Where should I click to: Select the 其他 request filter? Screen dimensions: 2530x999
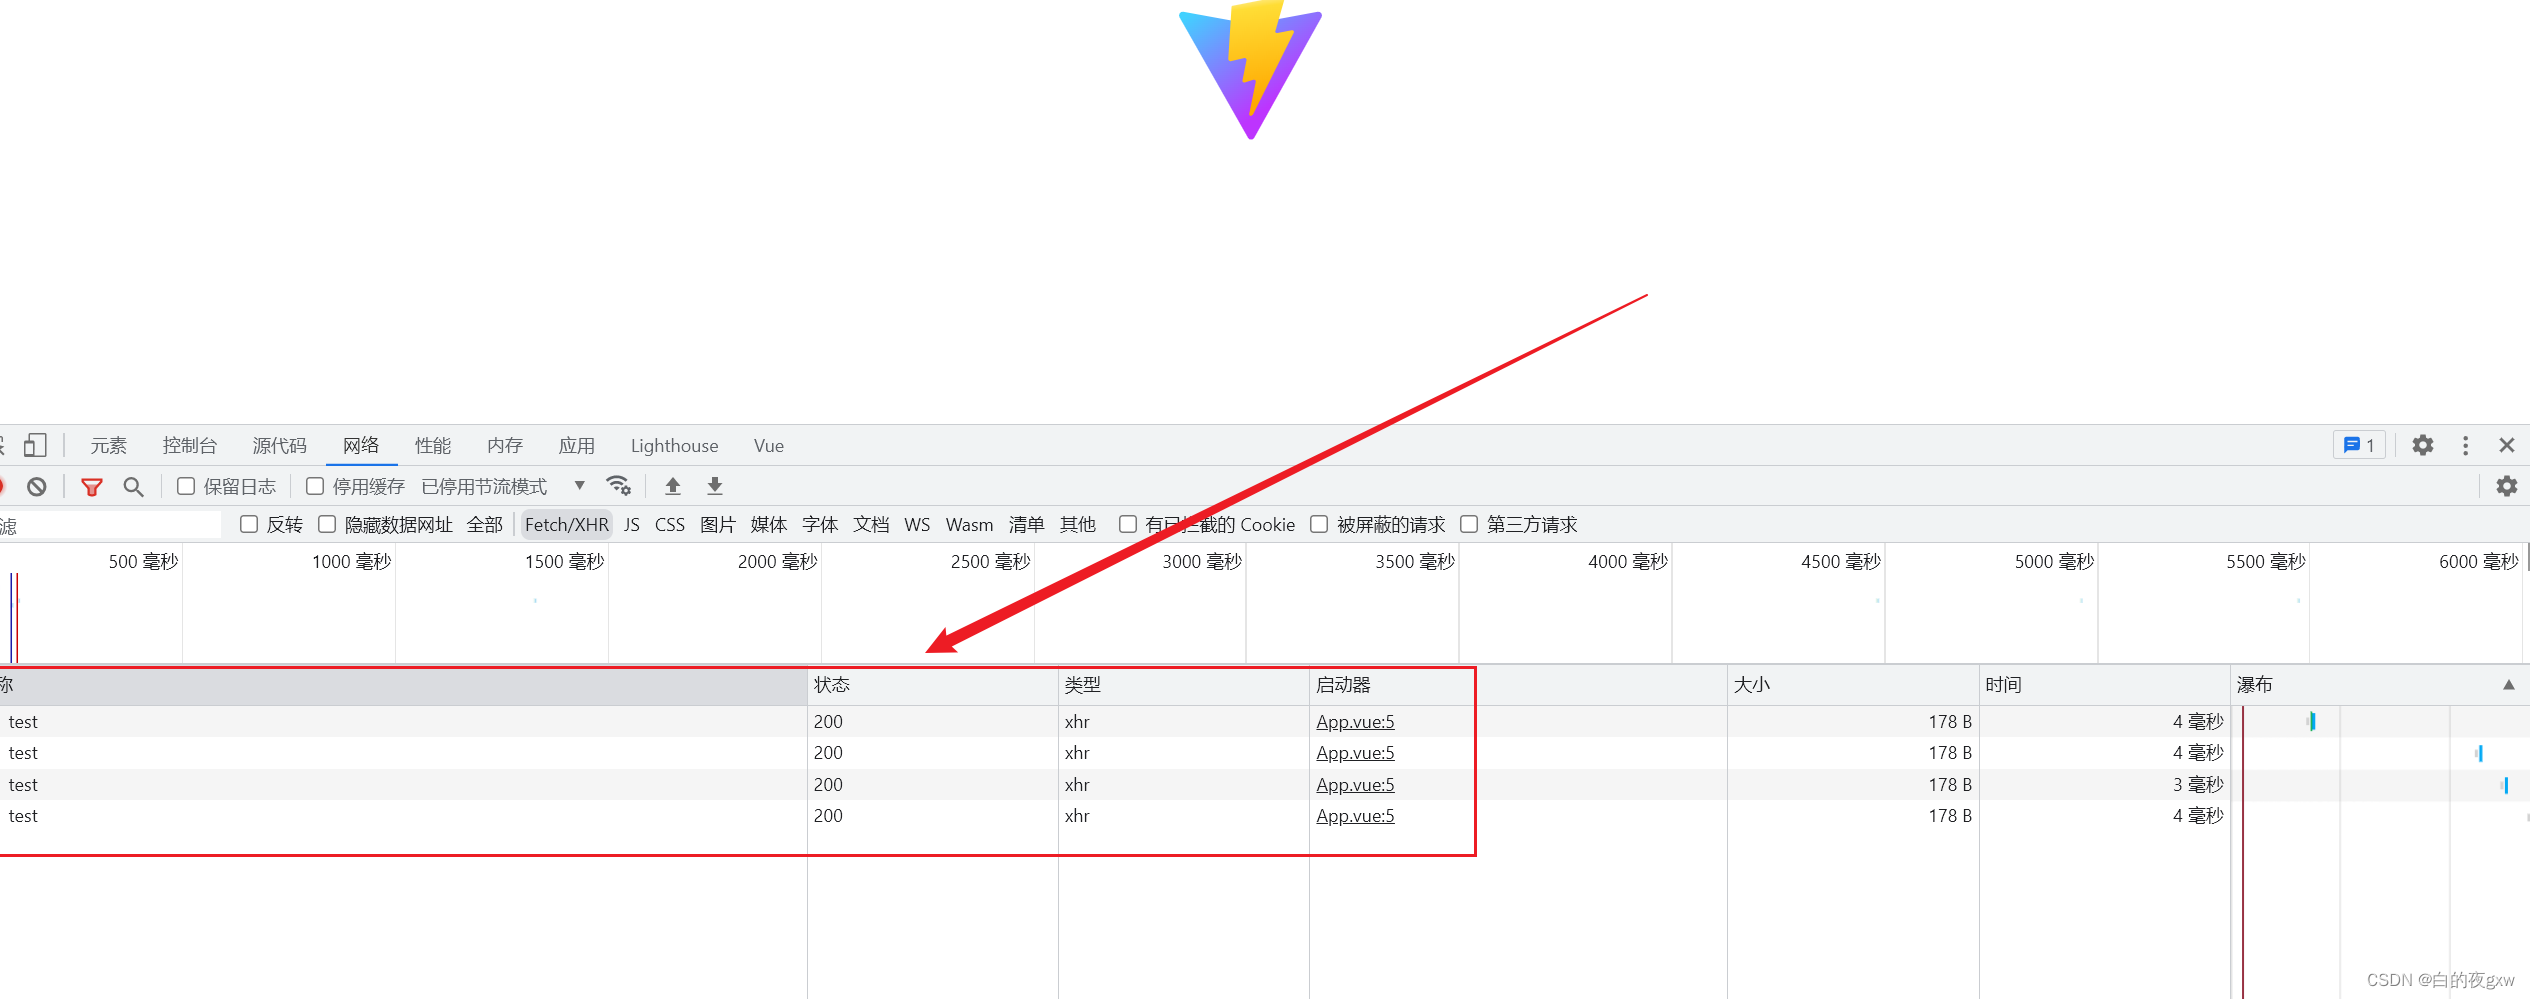(x=1078, y=525)
